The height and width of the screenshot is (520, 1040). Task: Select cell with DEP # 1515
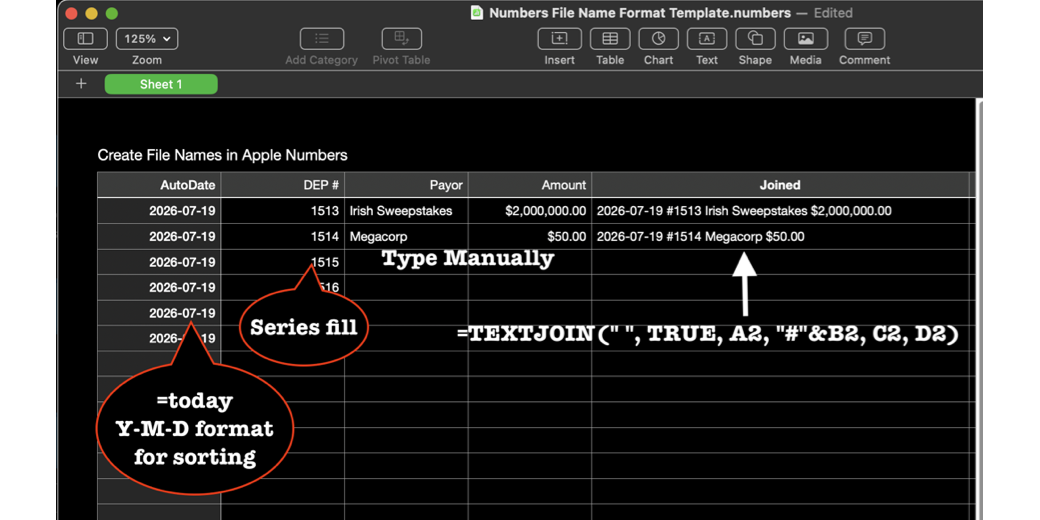283,262
